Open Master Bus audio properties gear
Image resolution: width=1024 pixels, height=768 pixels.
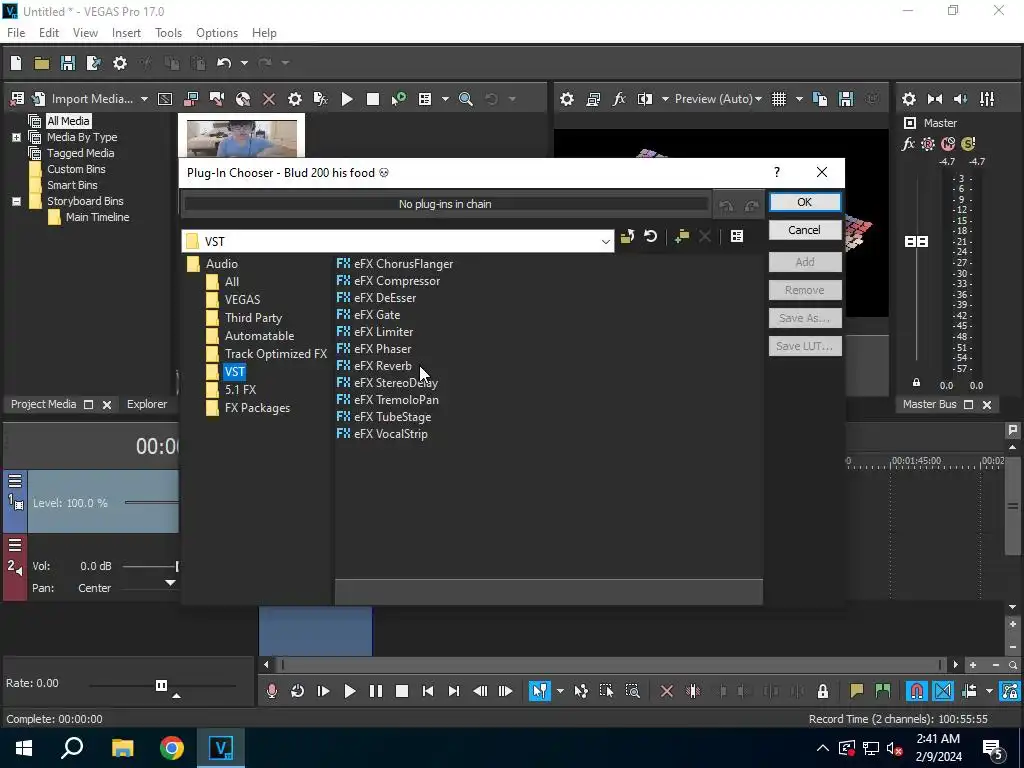click(908, 99)
